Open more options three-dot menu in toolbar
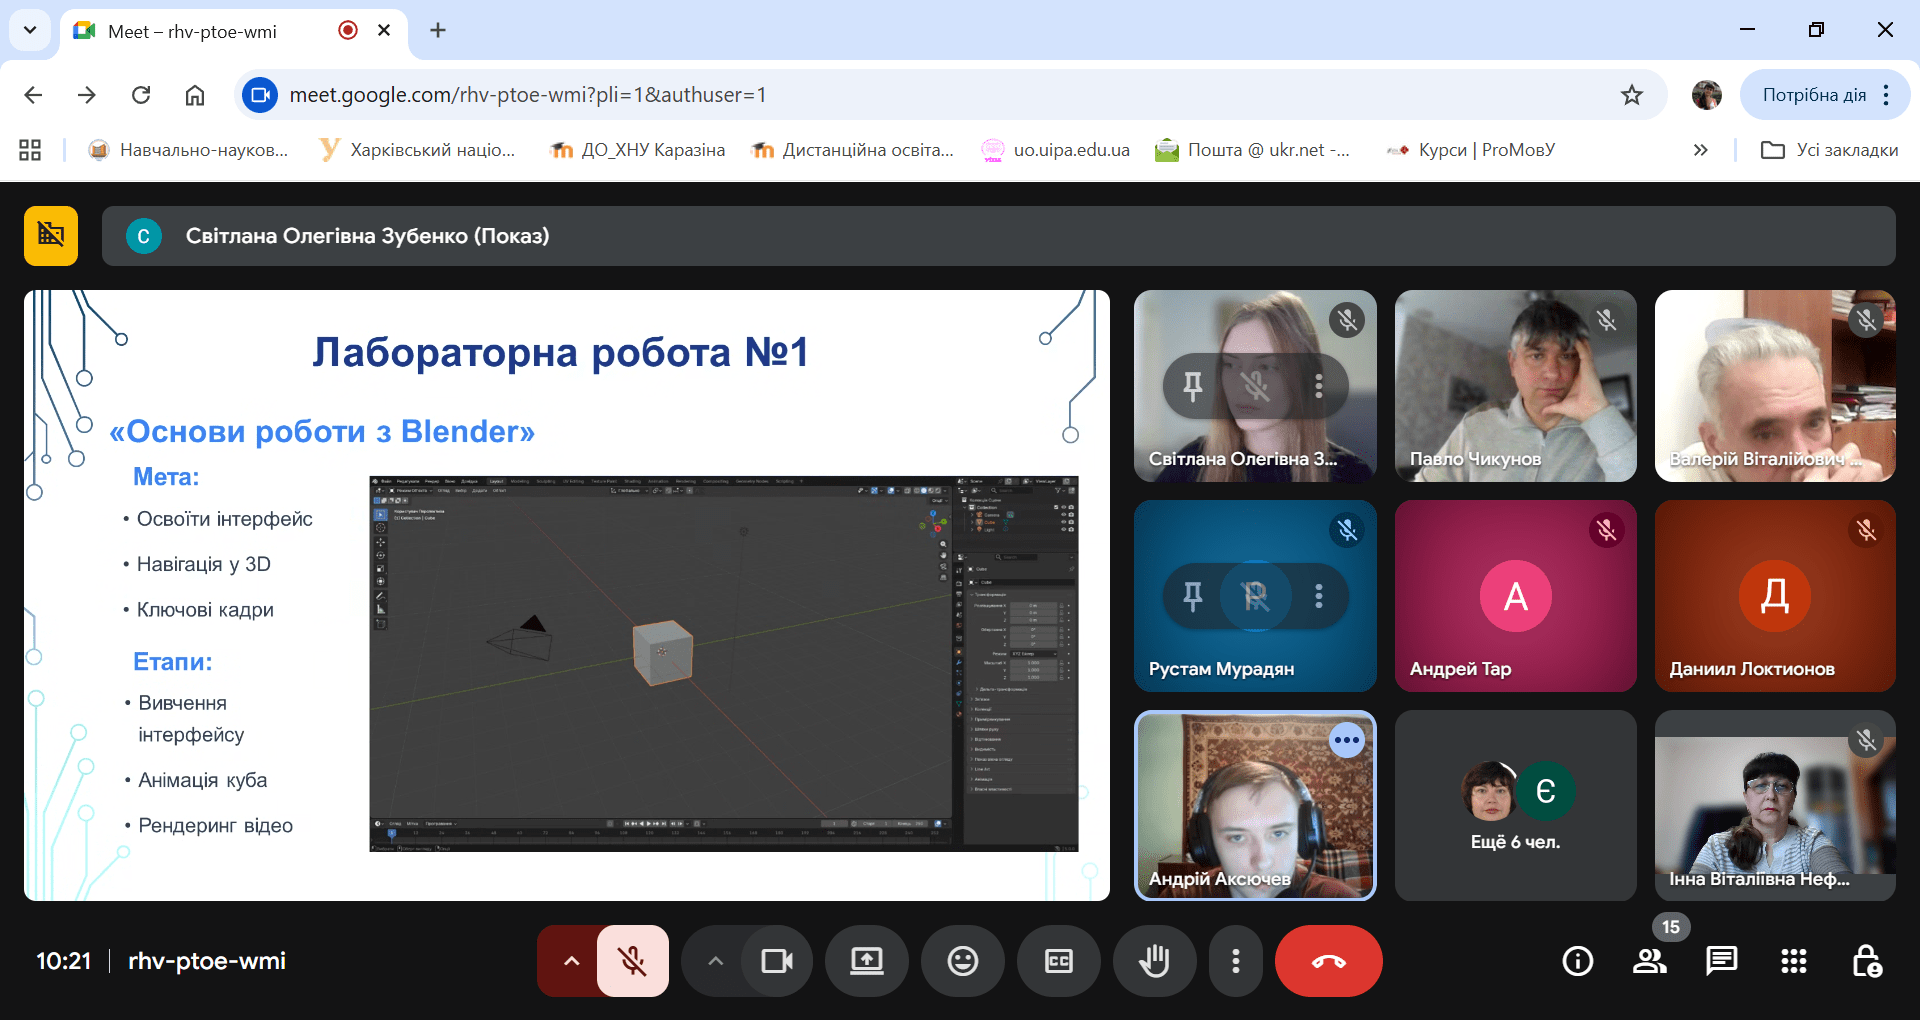This screenshot has width=1920, height=1020. tap(1236, 961)
